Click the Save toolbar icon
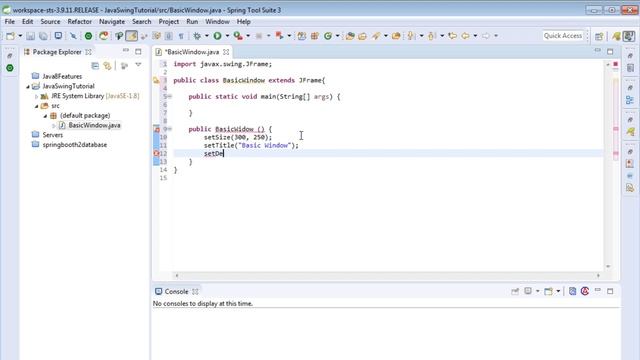Screen dimensions: 640x360 (x=30, y=36)
